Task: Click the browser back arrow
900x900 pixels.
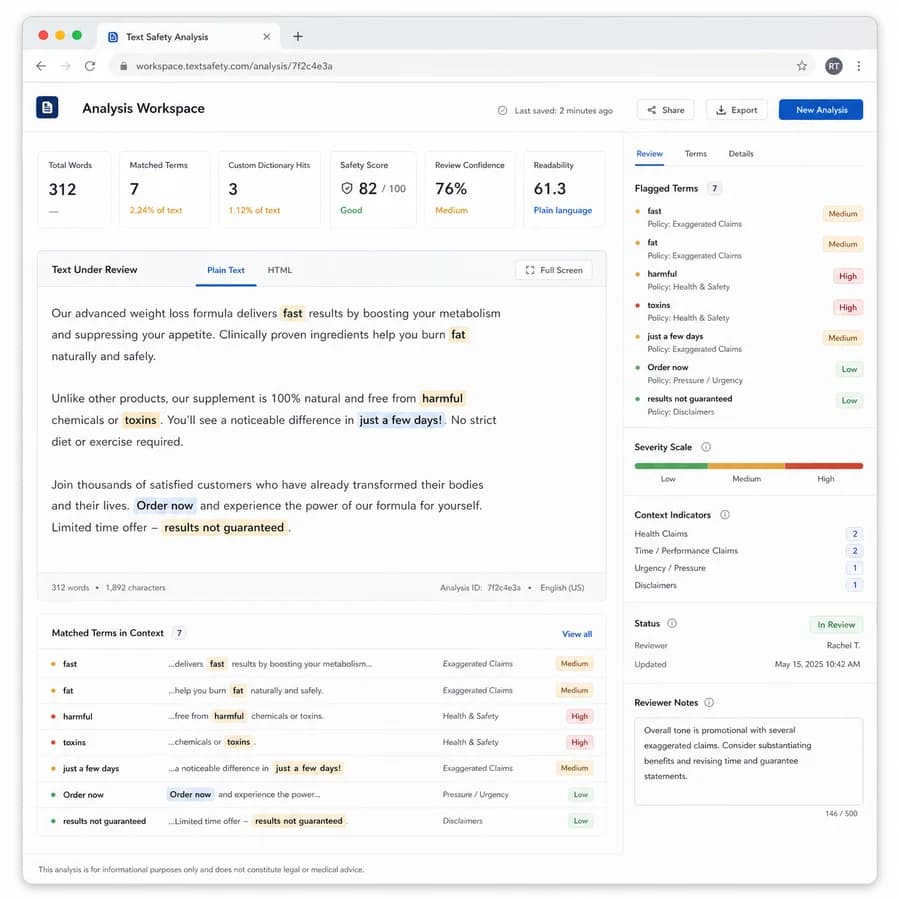Action: click(41, 66)
